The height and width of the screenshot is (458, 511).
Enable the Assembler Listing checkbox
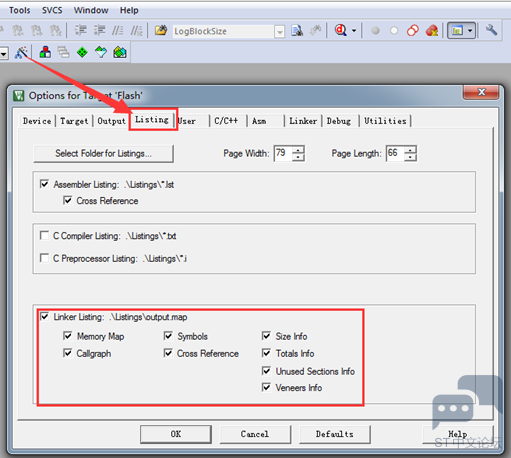(44, 184)
